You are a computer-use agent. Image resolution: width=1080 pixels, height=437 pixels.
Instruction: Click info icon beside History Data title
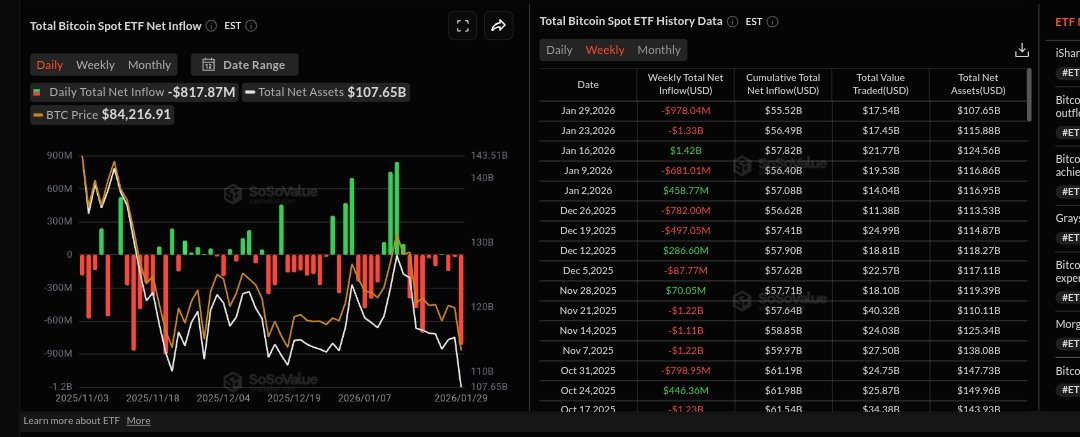[x=733, y=21]
